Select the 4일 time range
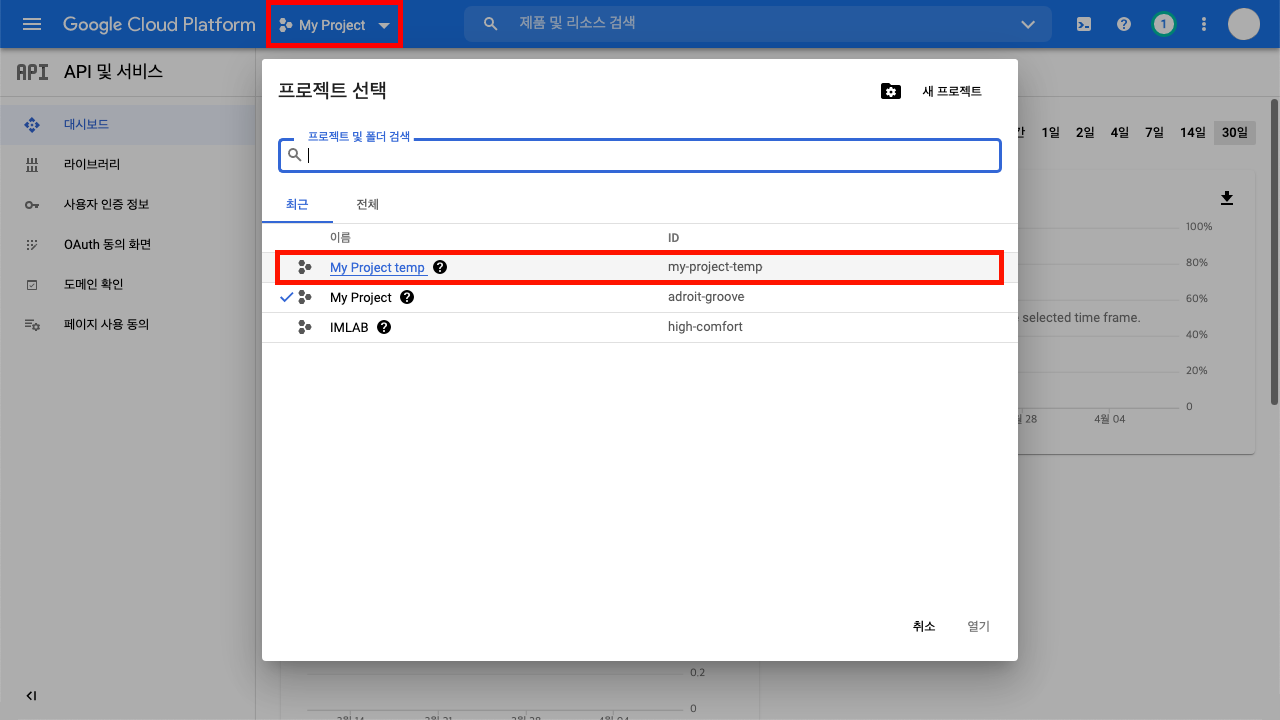Screen dimensions: 1280x720 (1120, 132)
